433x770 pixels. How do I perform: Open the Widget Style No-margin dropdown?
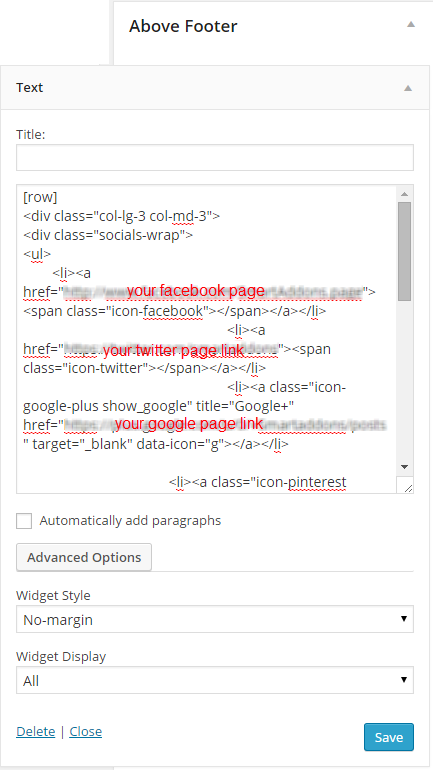pyautogui.click(x=215, y=619)
